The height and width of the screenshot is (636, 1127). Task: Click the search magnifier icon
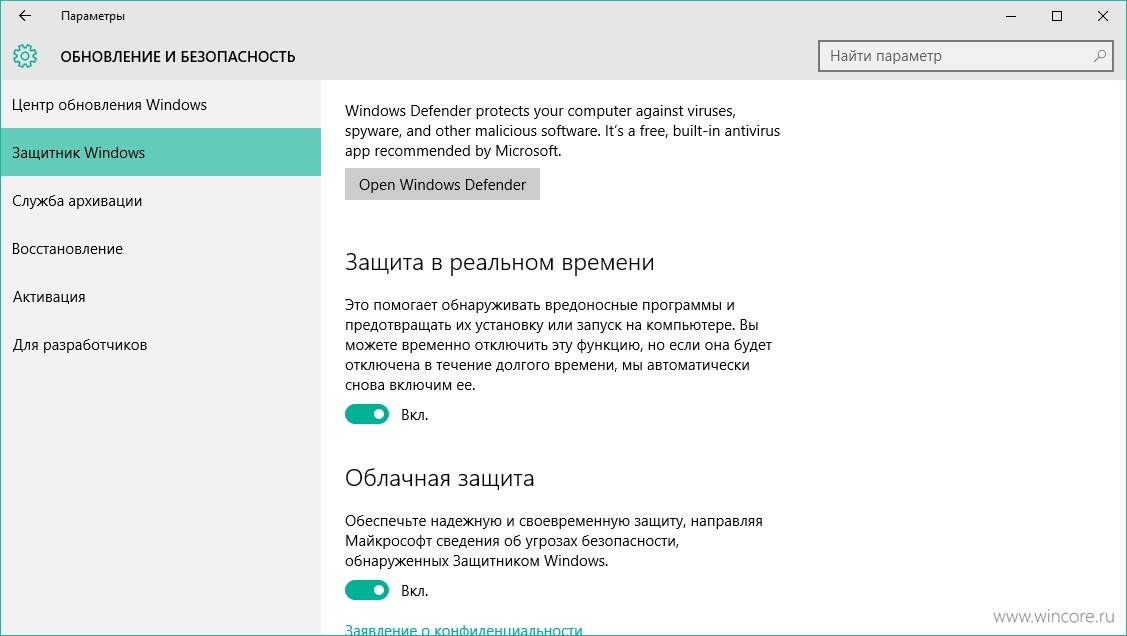1099,56
